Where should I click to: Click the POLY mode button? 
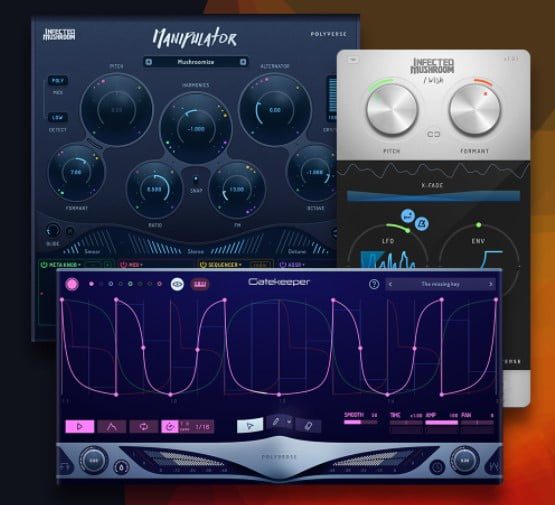point(58,81)
